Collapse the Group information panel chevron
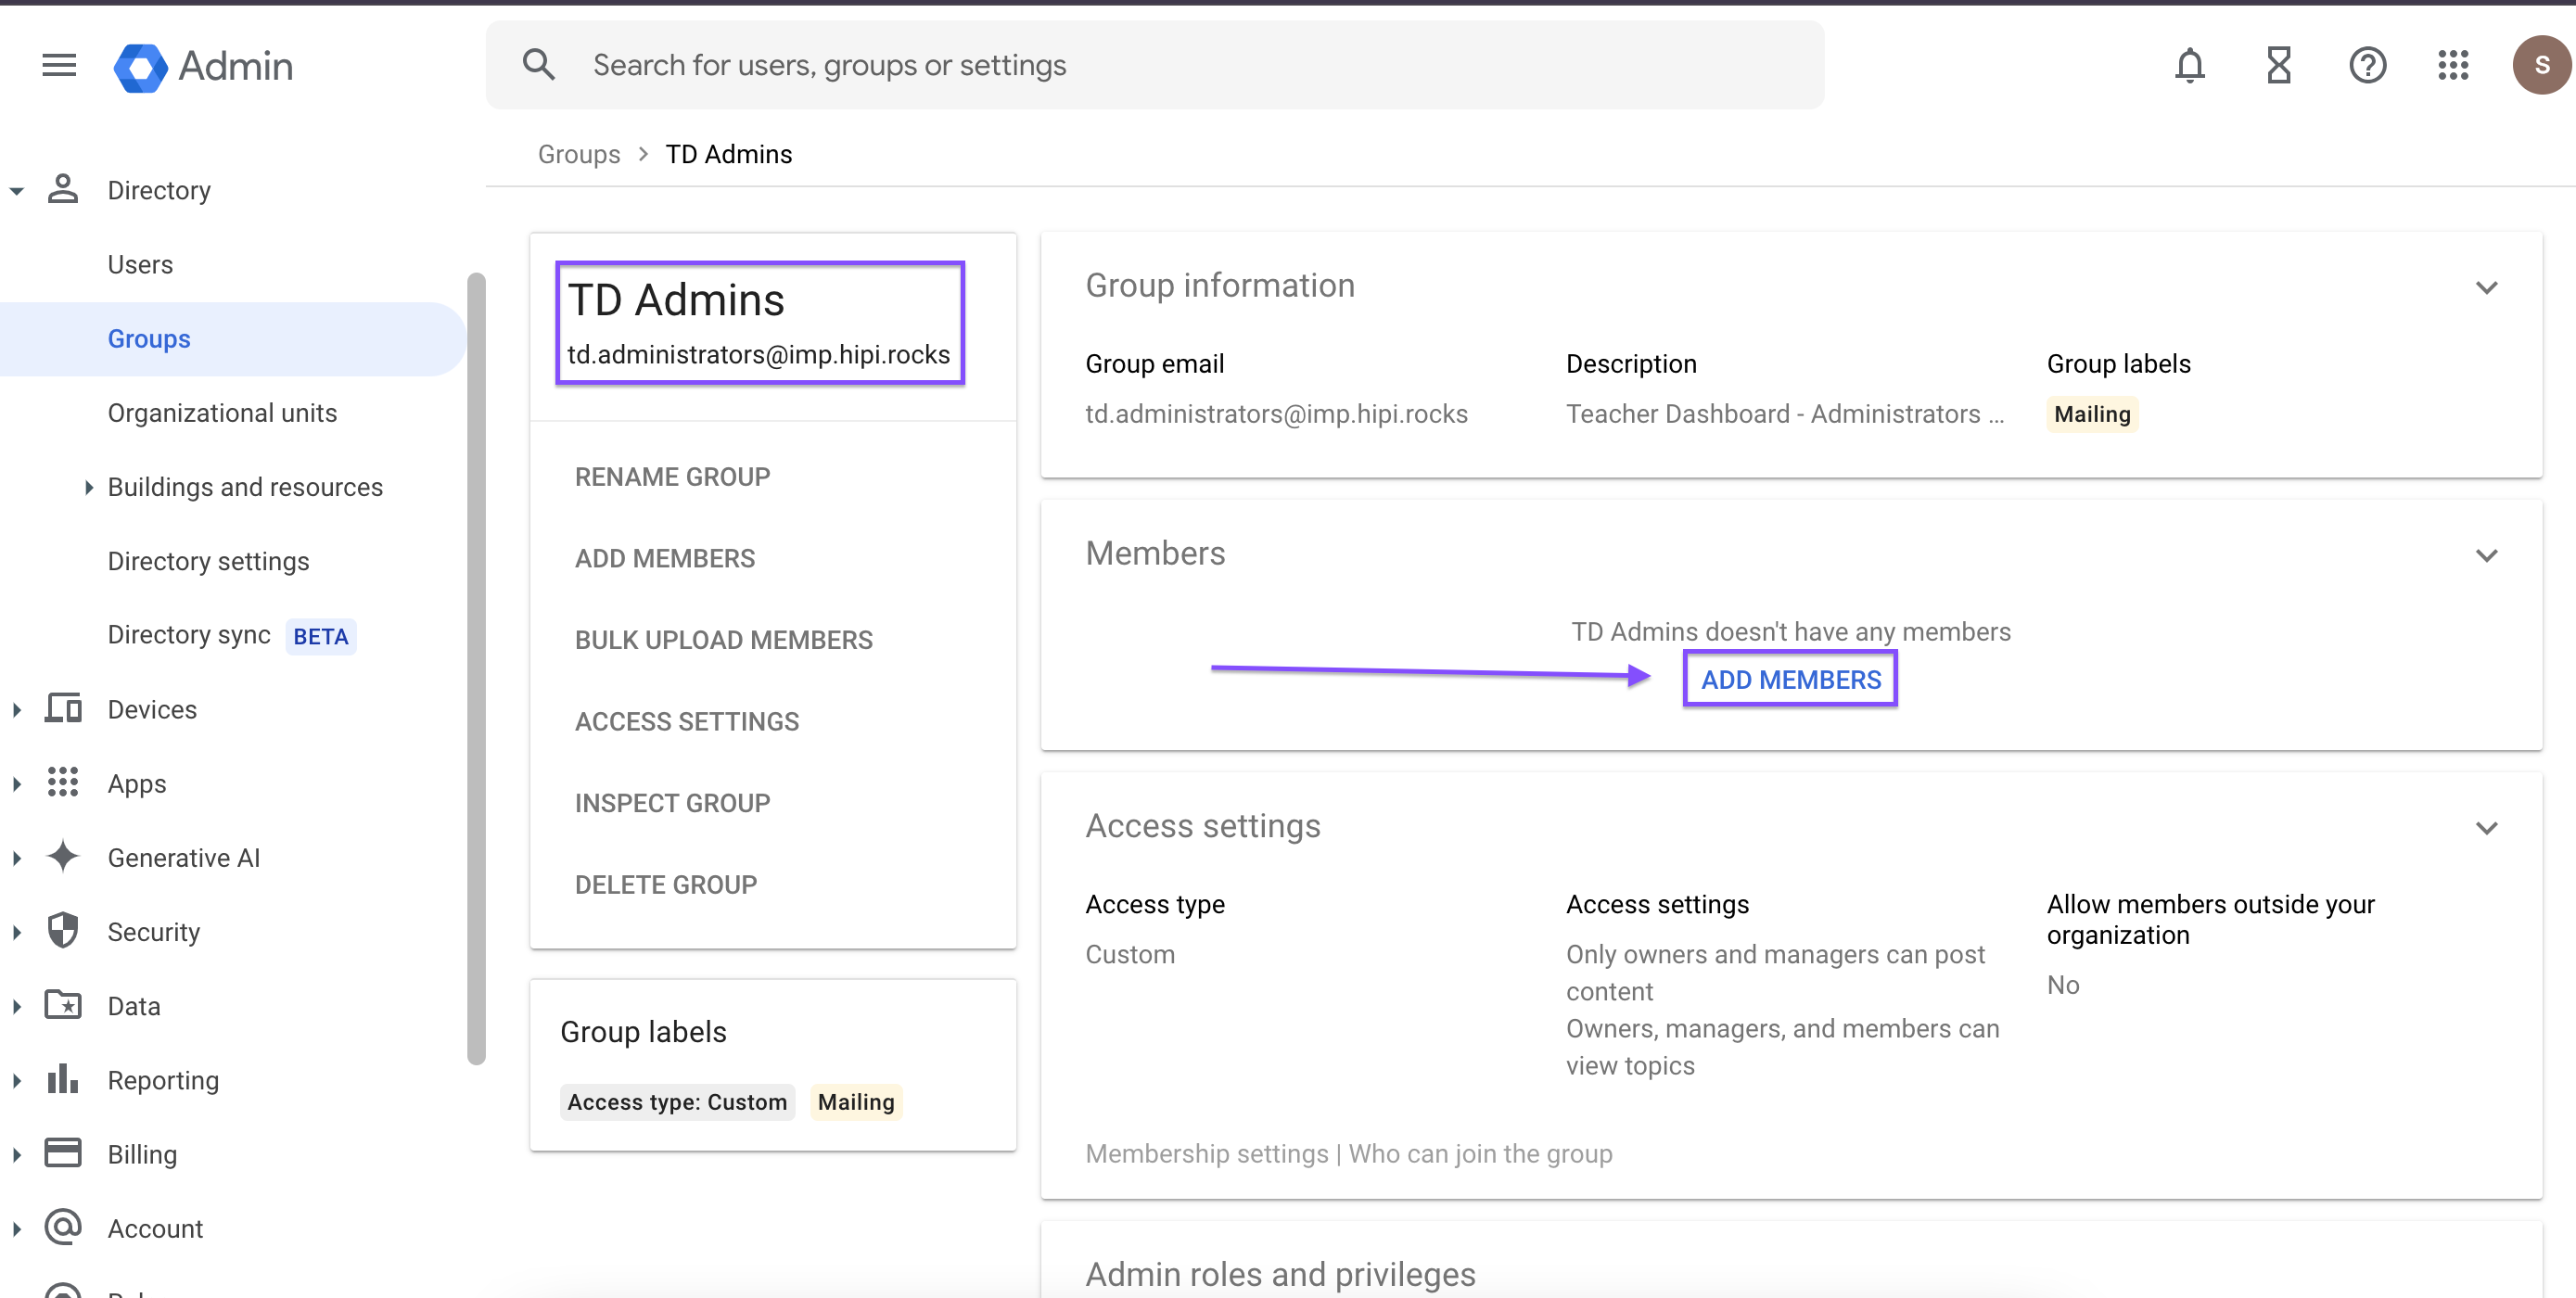The image size is (2576, 1298). tap(2486, 288)
